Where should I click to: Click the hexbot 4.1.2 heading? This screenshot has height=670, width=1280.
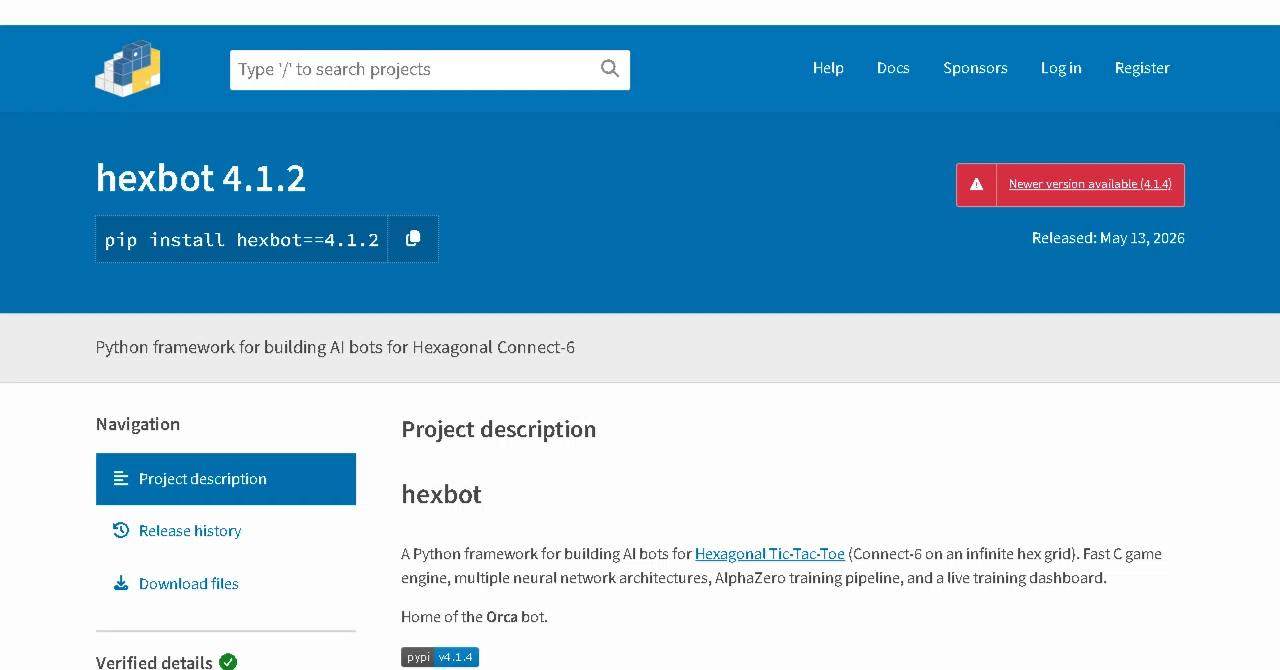point(201,178)
